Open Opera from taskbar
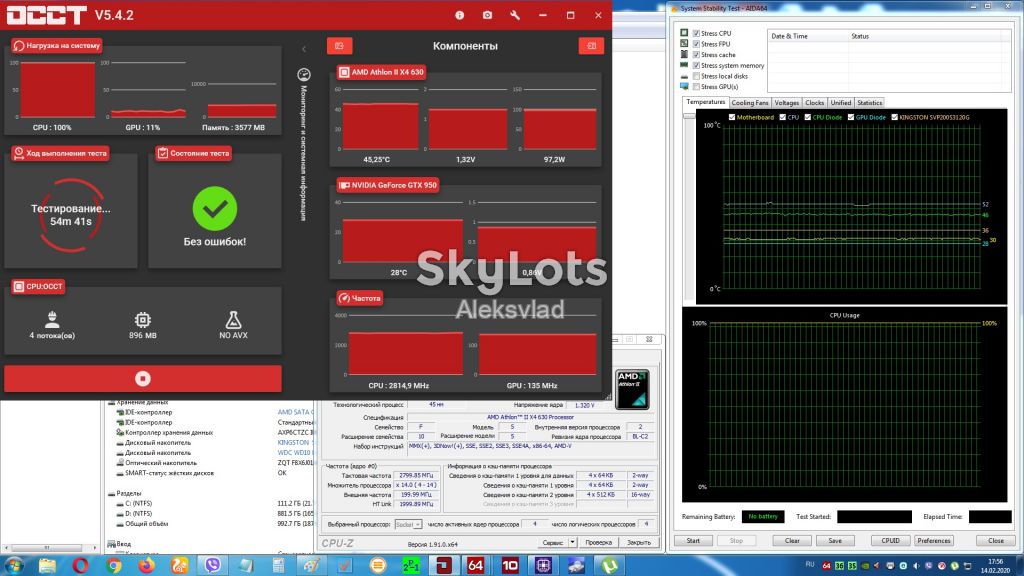 click(x=80, y=565)
